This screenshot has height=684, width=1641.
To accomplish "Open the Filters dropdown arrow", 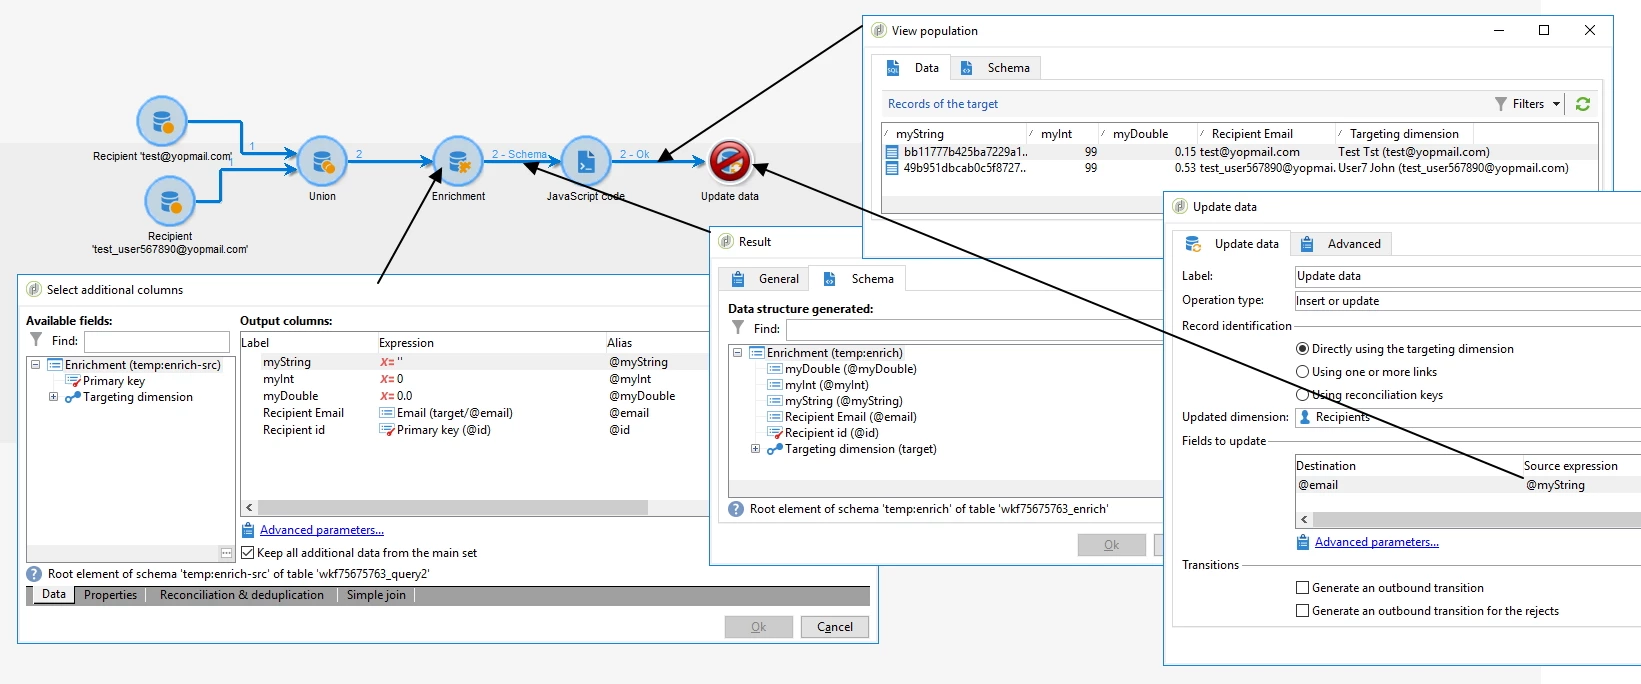I will click(x=1556, y=104).
